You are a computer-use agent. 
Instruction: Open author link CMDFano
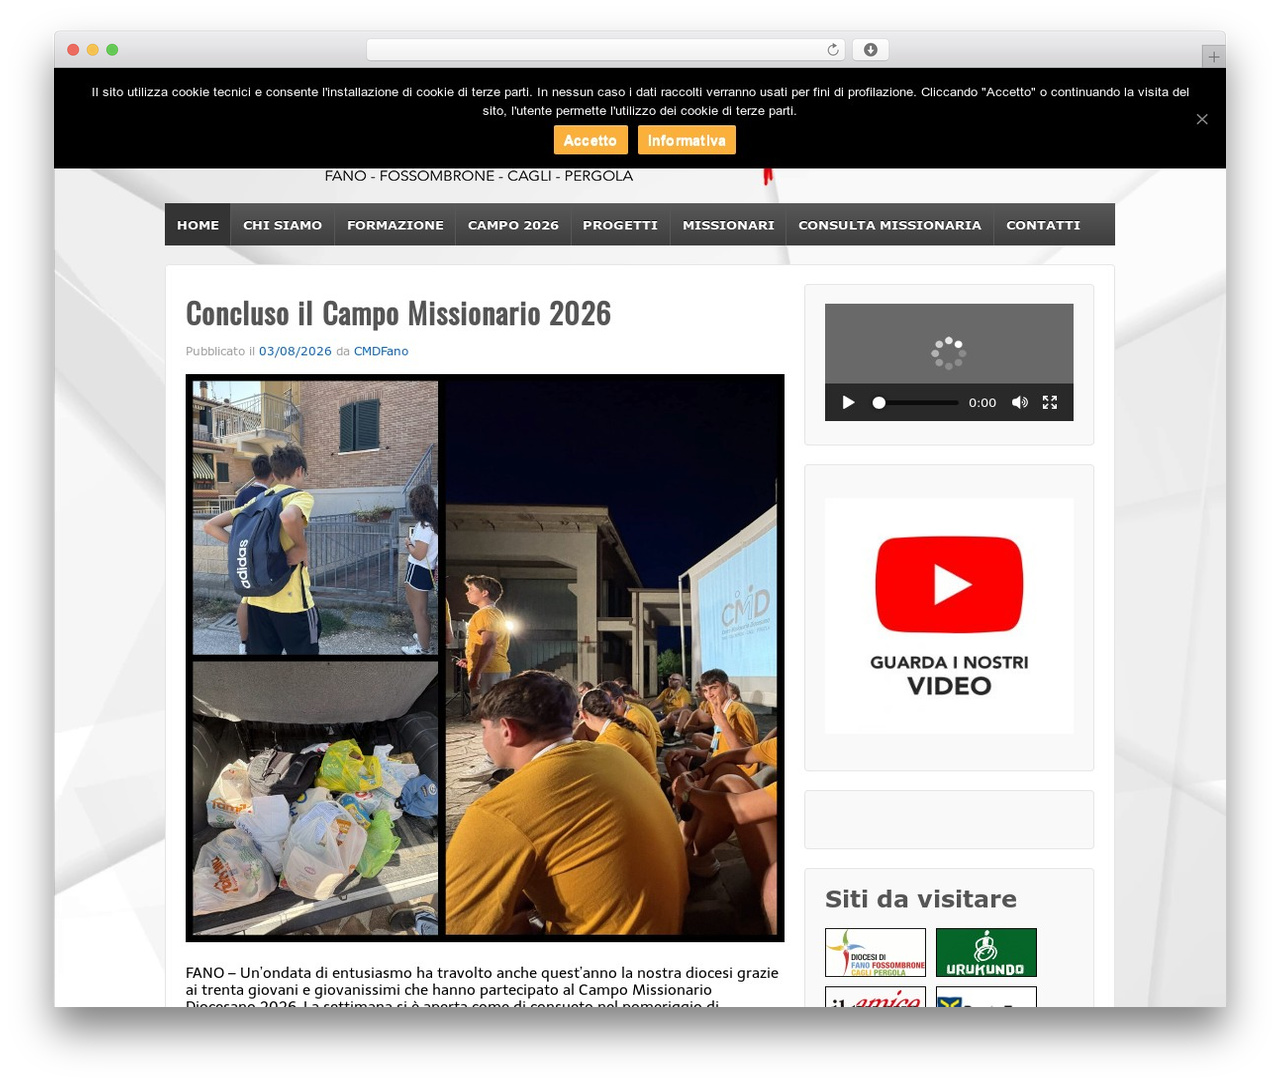pyautogui.click(x=381, y=351)
